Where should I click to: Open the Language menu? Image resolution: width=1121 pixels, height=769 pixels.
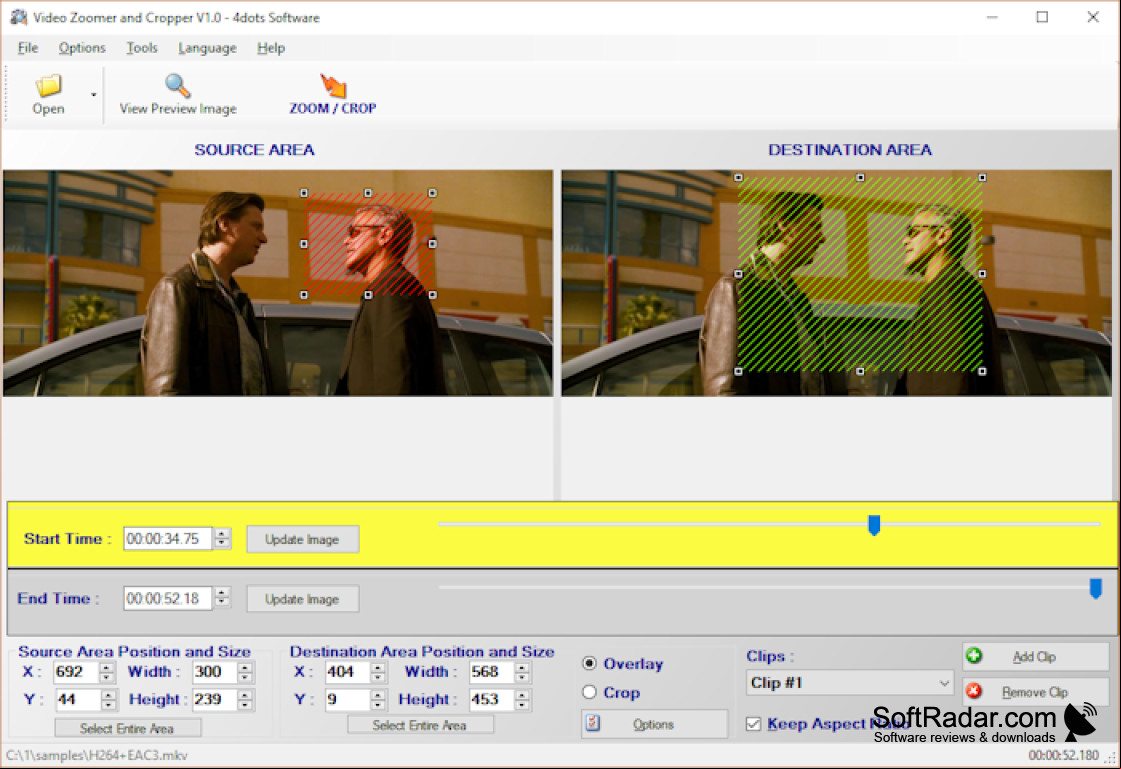pyautogui.click(x=207, y=48)
